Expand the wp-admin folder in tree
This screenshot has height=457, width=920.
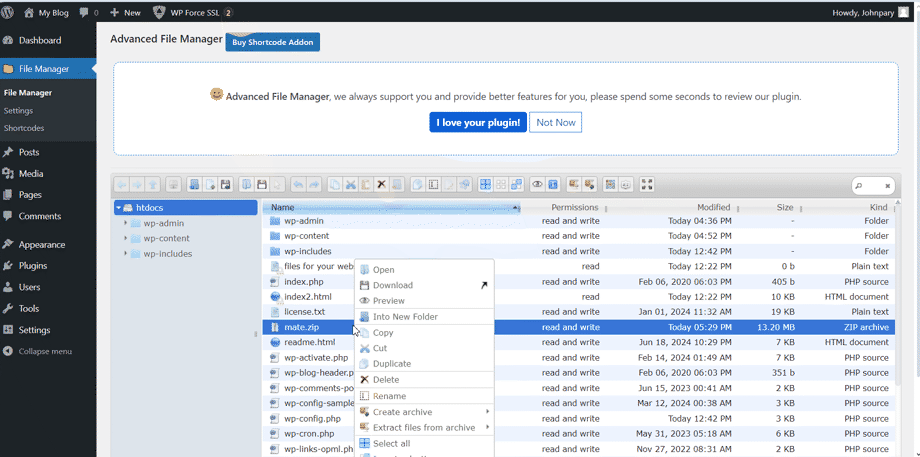pyautogui.click(x=125, y=224)
